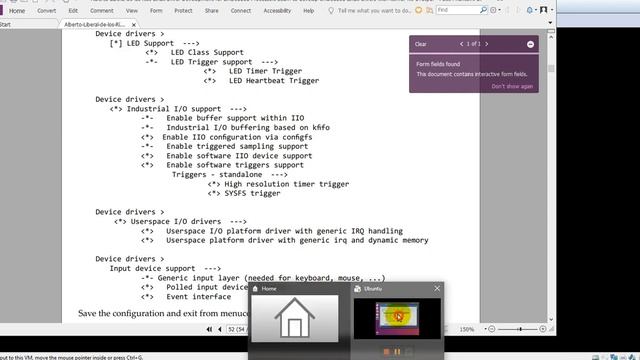640x360 pixels.
Task: Open the Comment ribbon tab
Action: pos(102,11)
